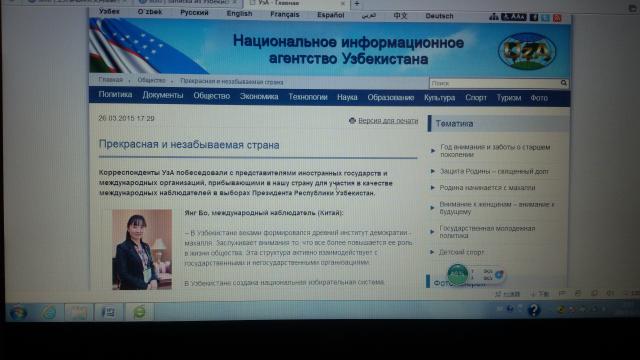Click the font size AAA control
Viewport: 640px width, 360px height.
point(514,17)
